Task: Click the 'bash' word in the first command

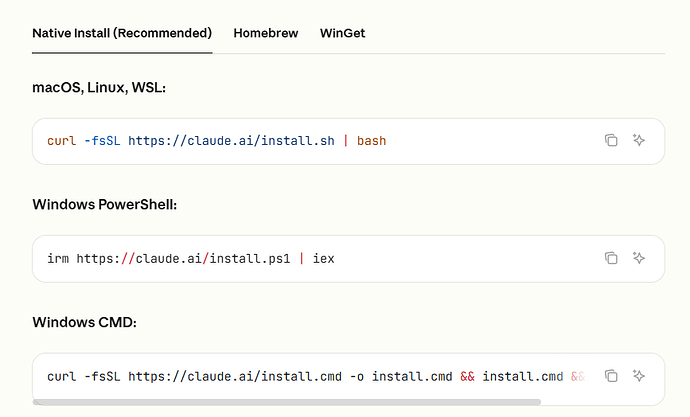Action: [371, 141]
